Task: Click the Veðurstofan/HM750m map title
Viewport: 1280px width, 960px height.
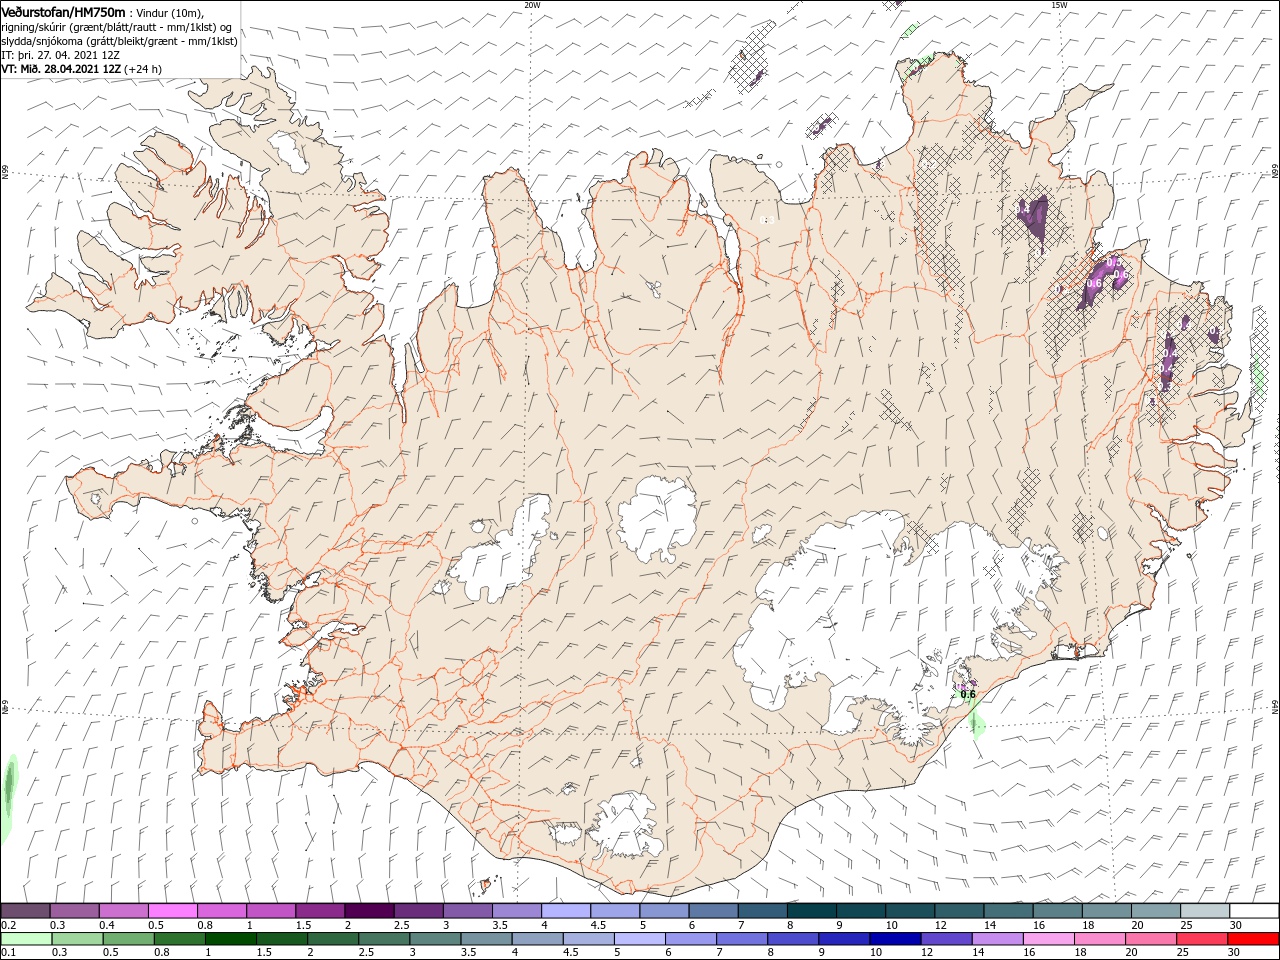Action: [x=64, y=11]
